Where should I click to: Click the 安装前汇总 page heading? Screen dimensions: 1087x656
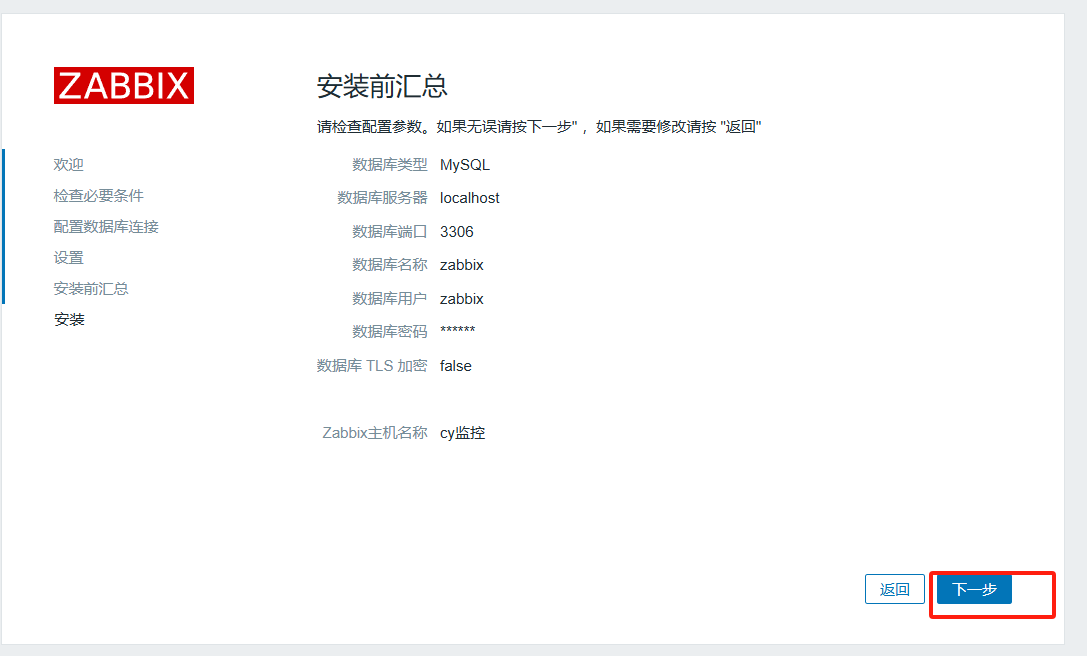click(382, 87)
